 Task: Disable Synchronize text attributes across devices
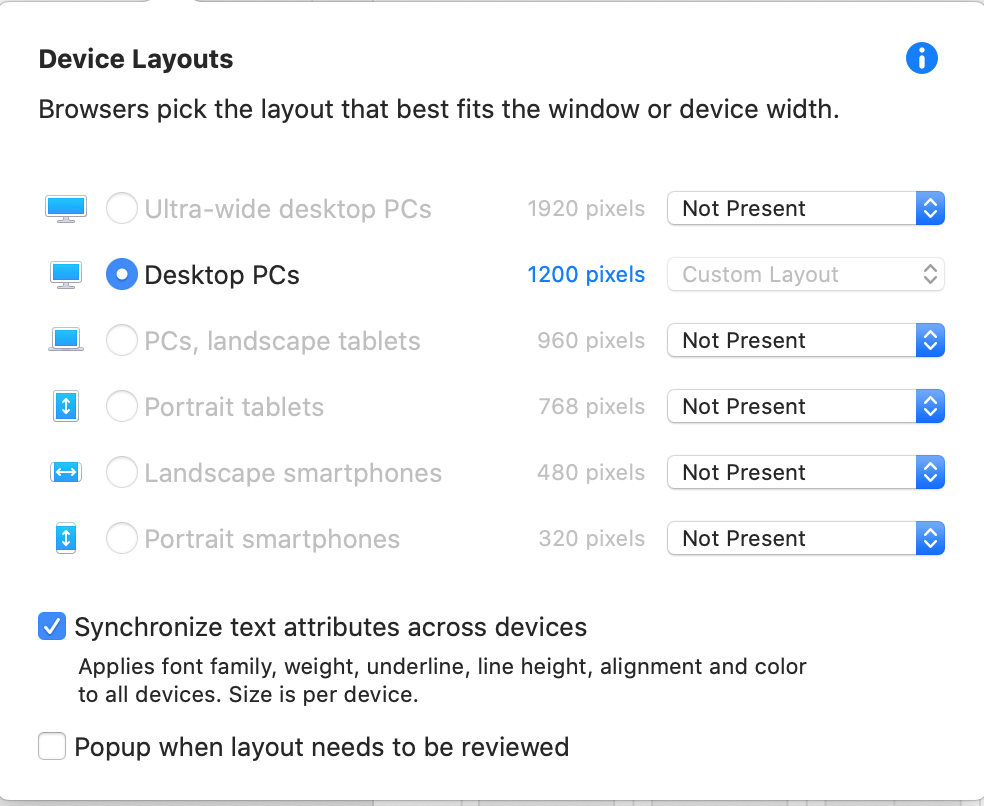[x=52, y=626]
